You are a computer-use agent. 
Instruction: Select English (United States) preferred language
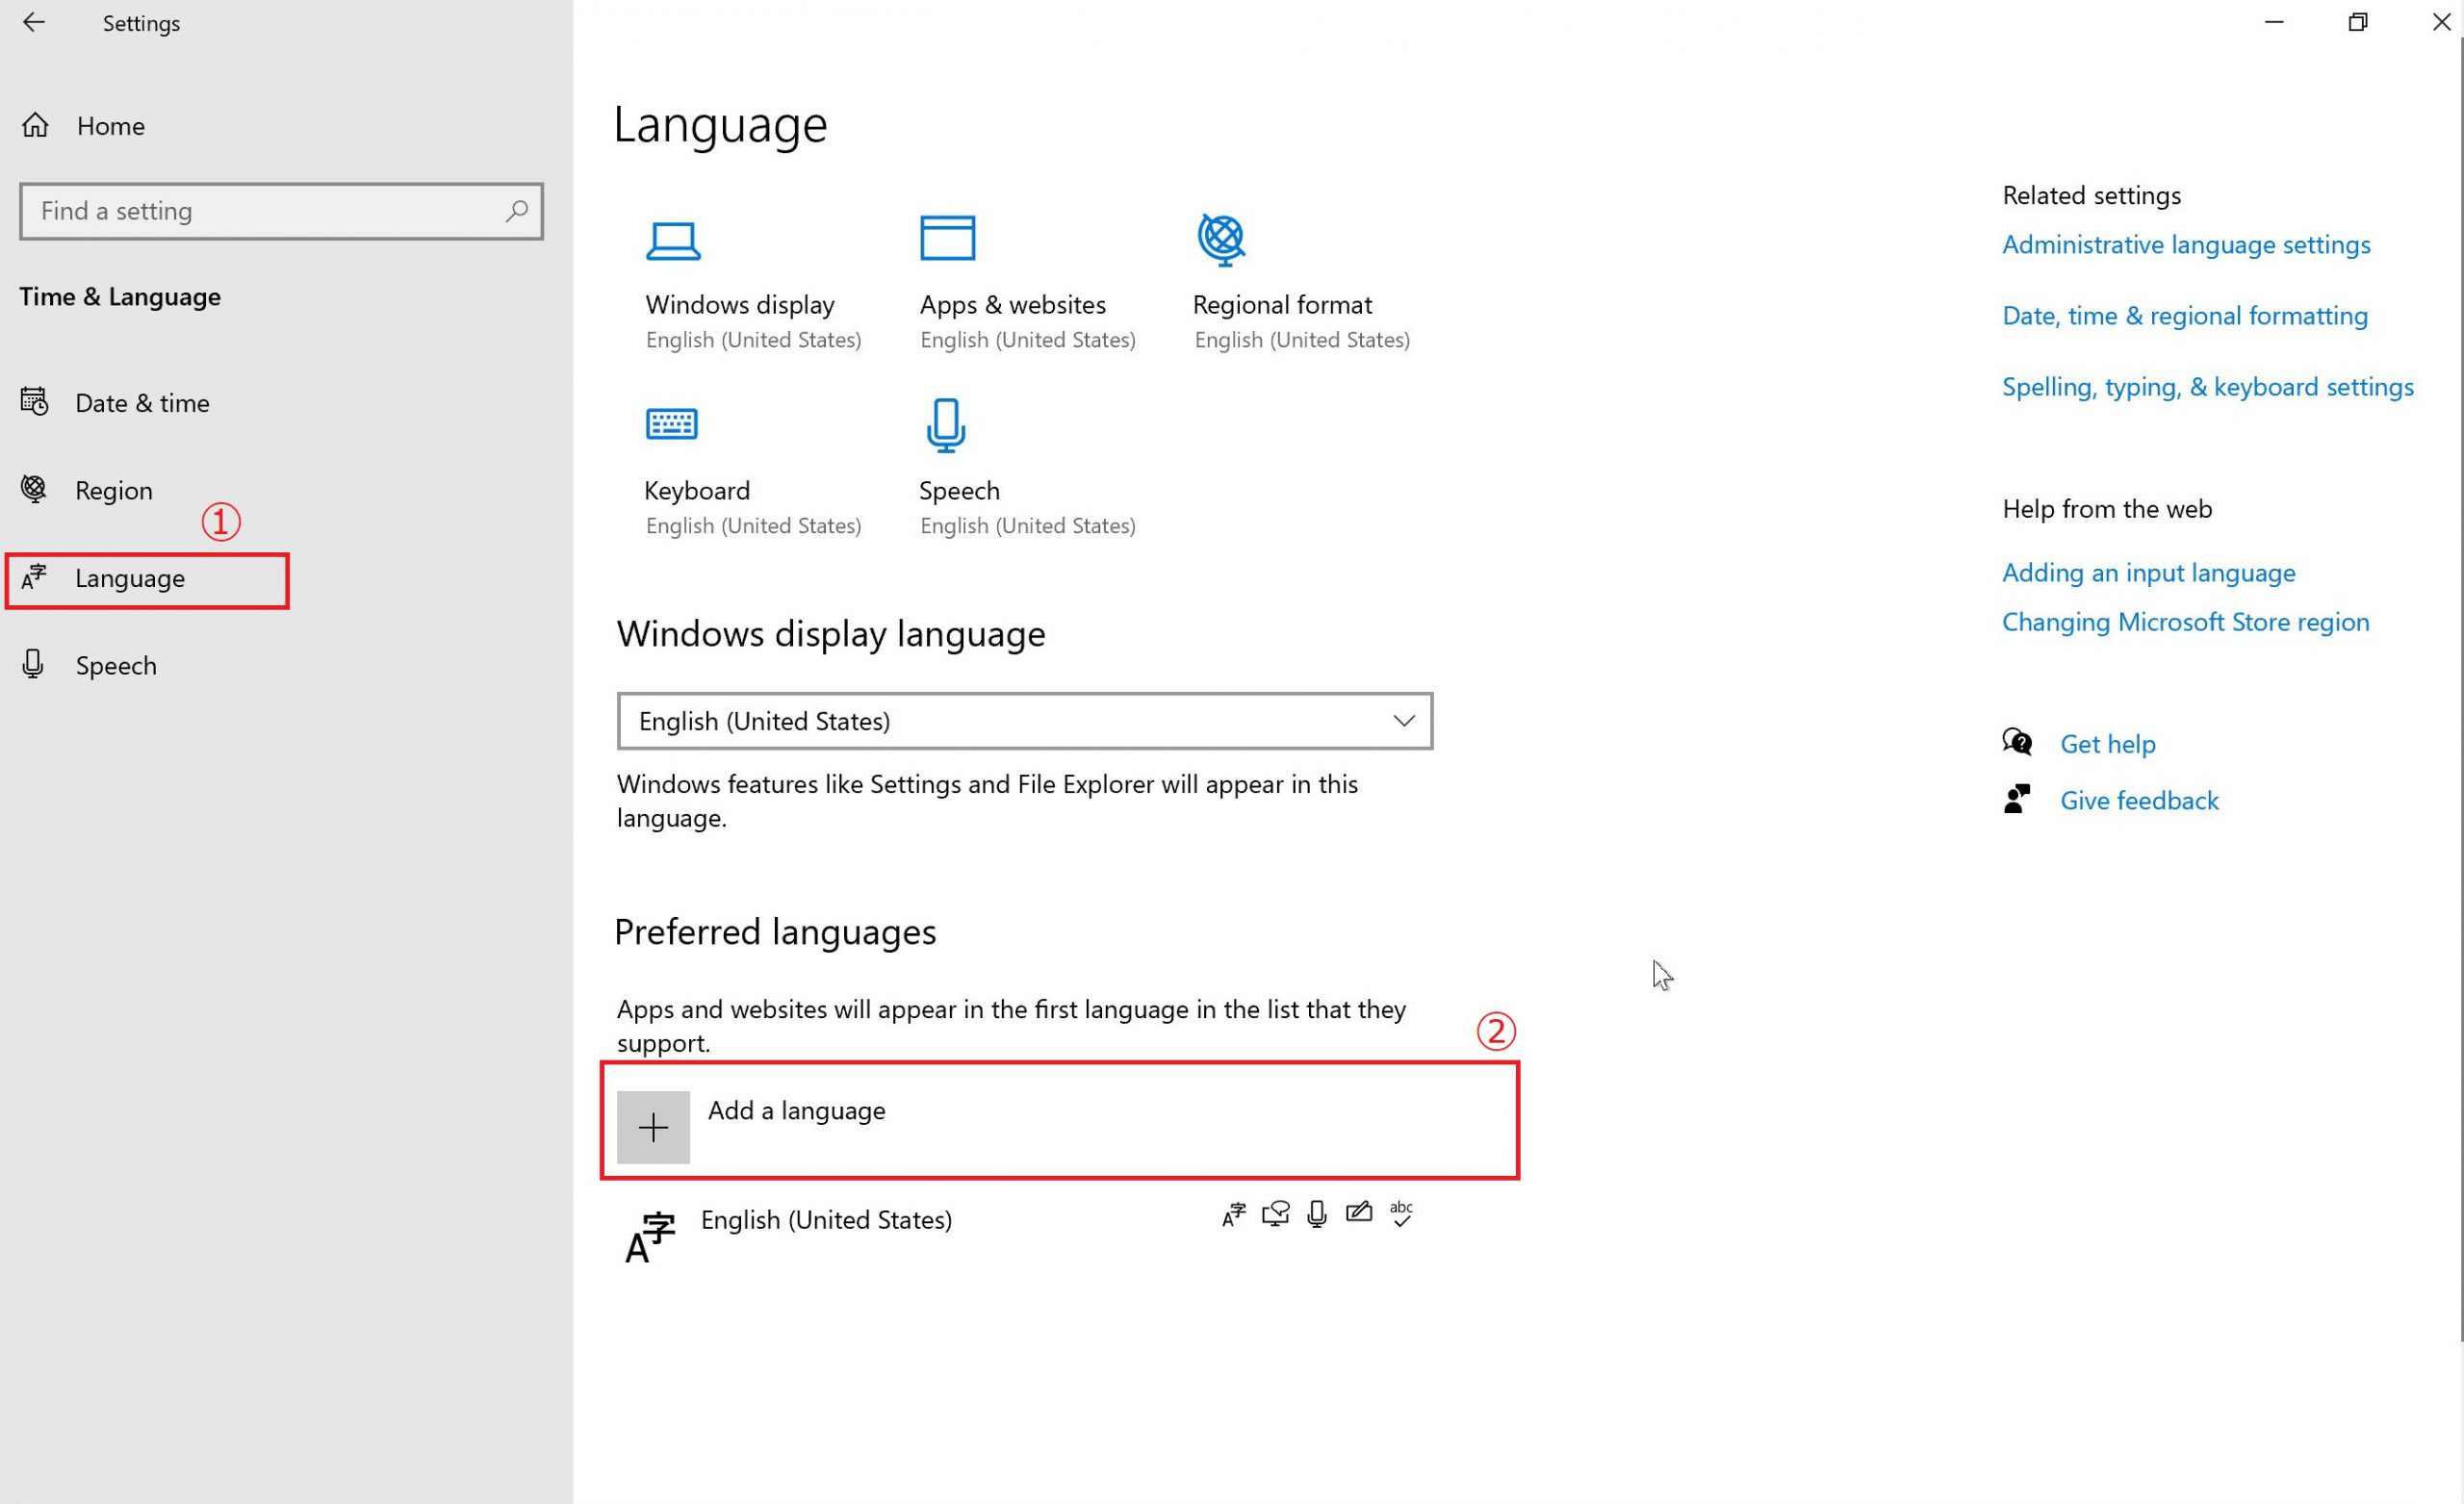[x=826, y=1220]
